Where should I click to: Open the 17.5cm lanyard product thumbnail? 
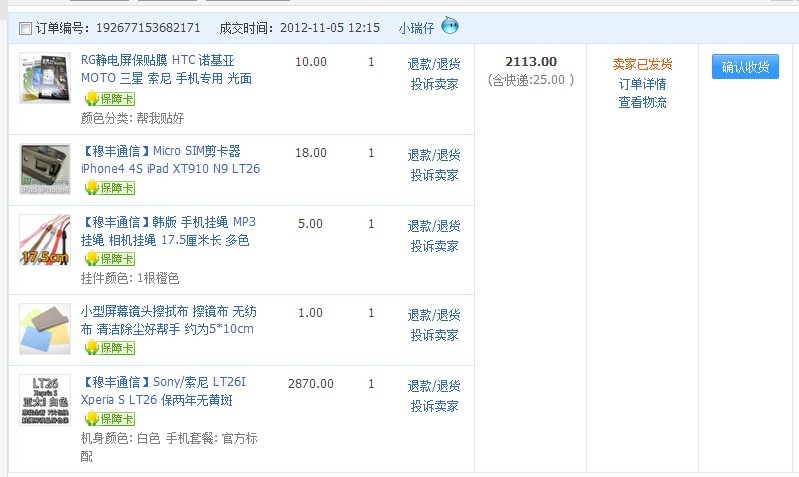point(45,240)
